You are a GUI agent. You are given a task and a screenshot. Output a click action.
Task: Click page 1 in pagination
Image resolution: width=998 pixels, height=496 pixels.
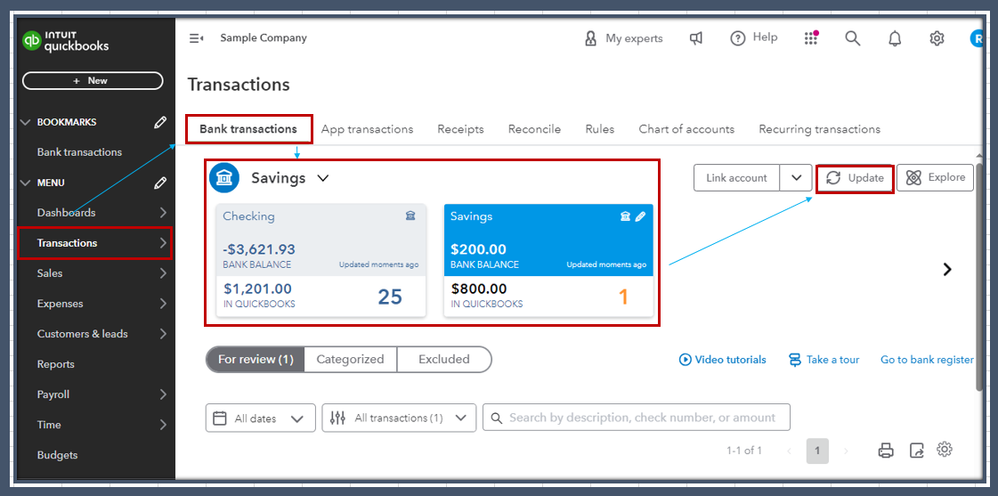[817, 451]
